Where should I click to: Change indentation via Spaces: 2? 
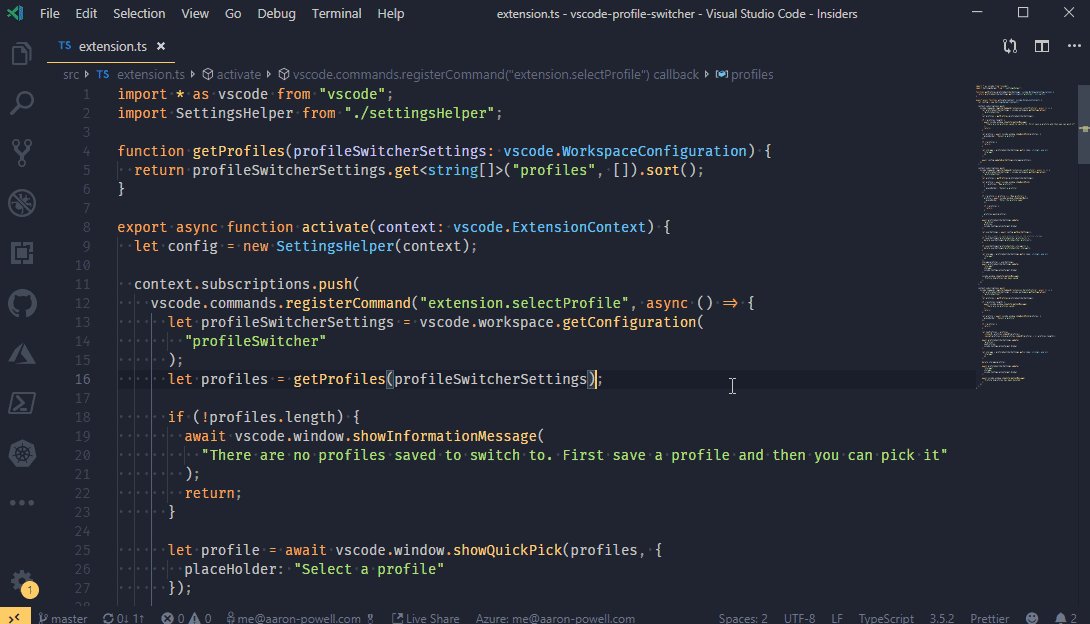coord(742,618)
